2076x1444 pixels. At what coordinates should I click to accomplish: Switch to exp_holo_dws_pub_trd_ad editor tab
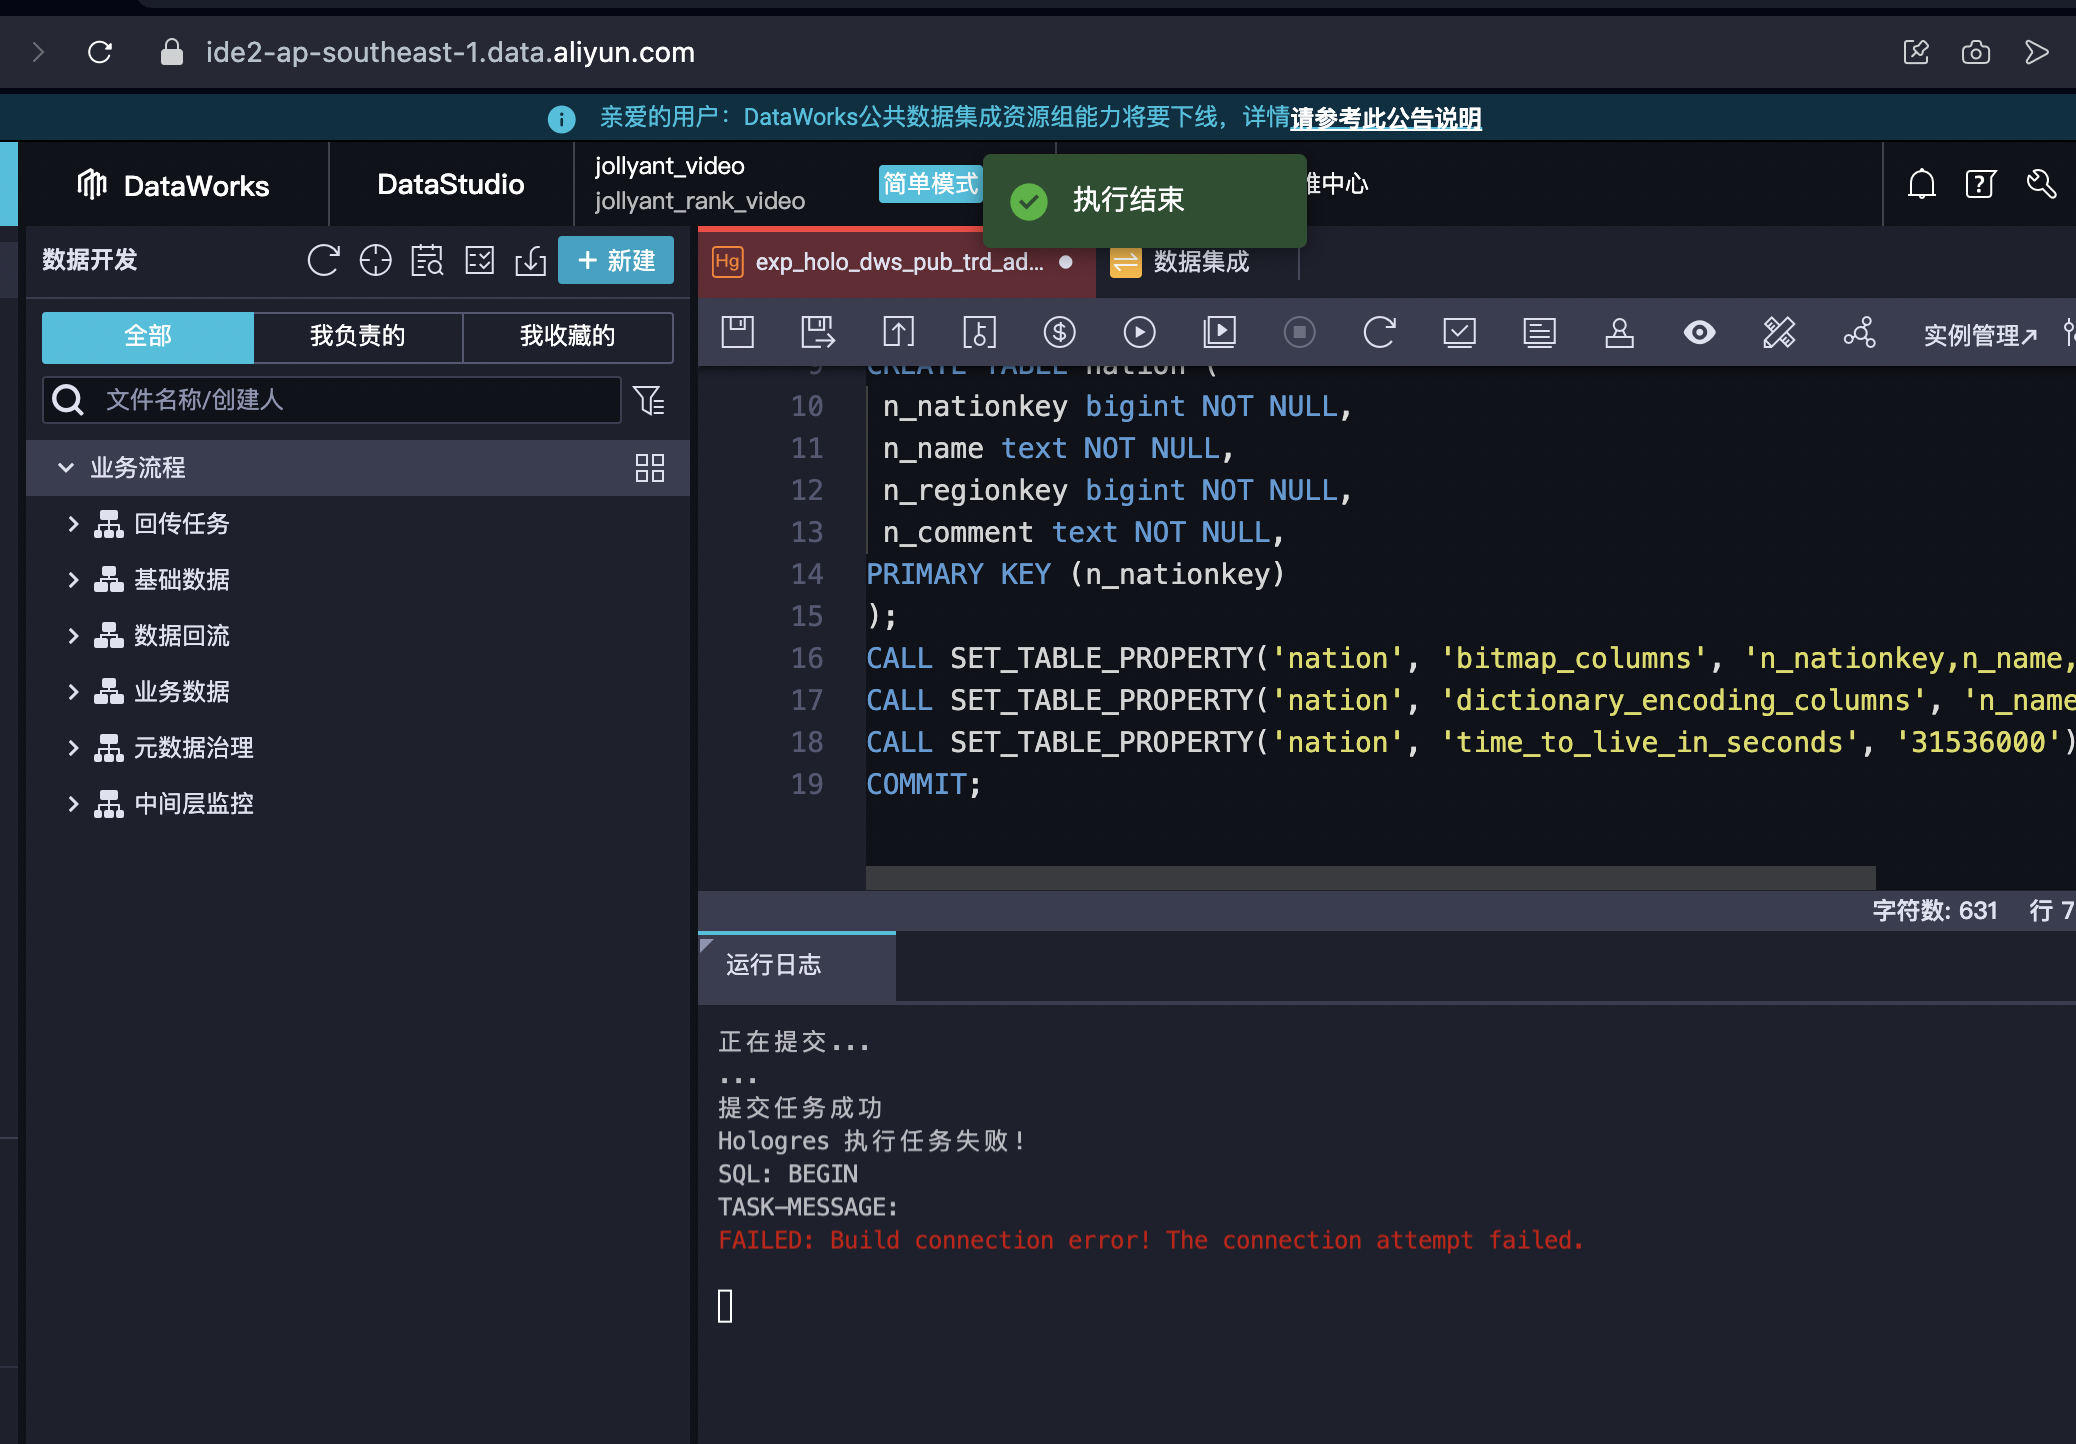[x=897, y=262]
